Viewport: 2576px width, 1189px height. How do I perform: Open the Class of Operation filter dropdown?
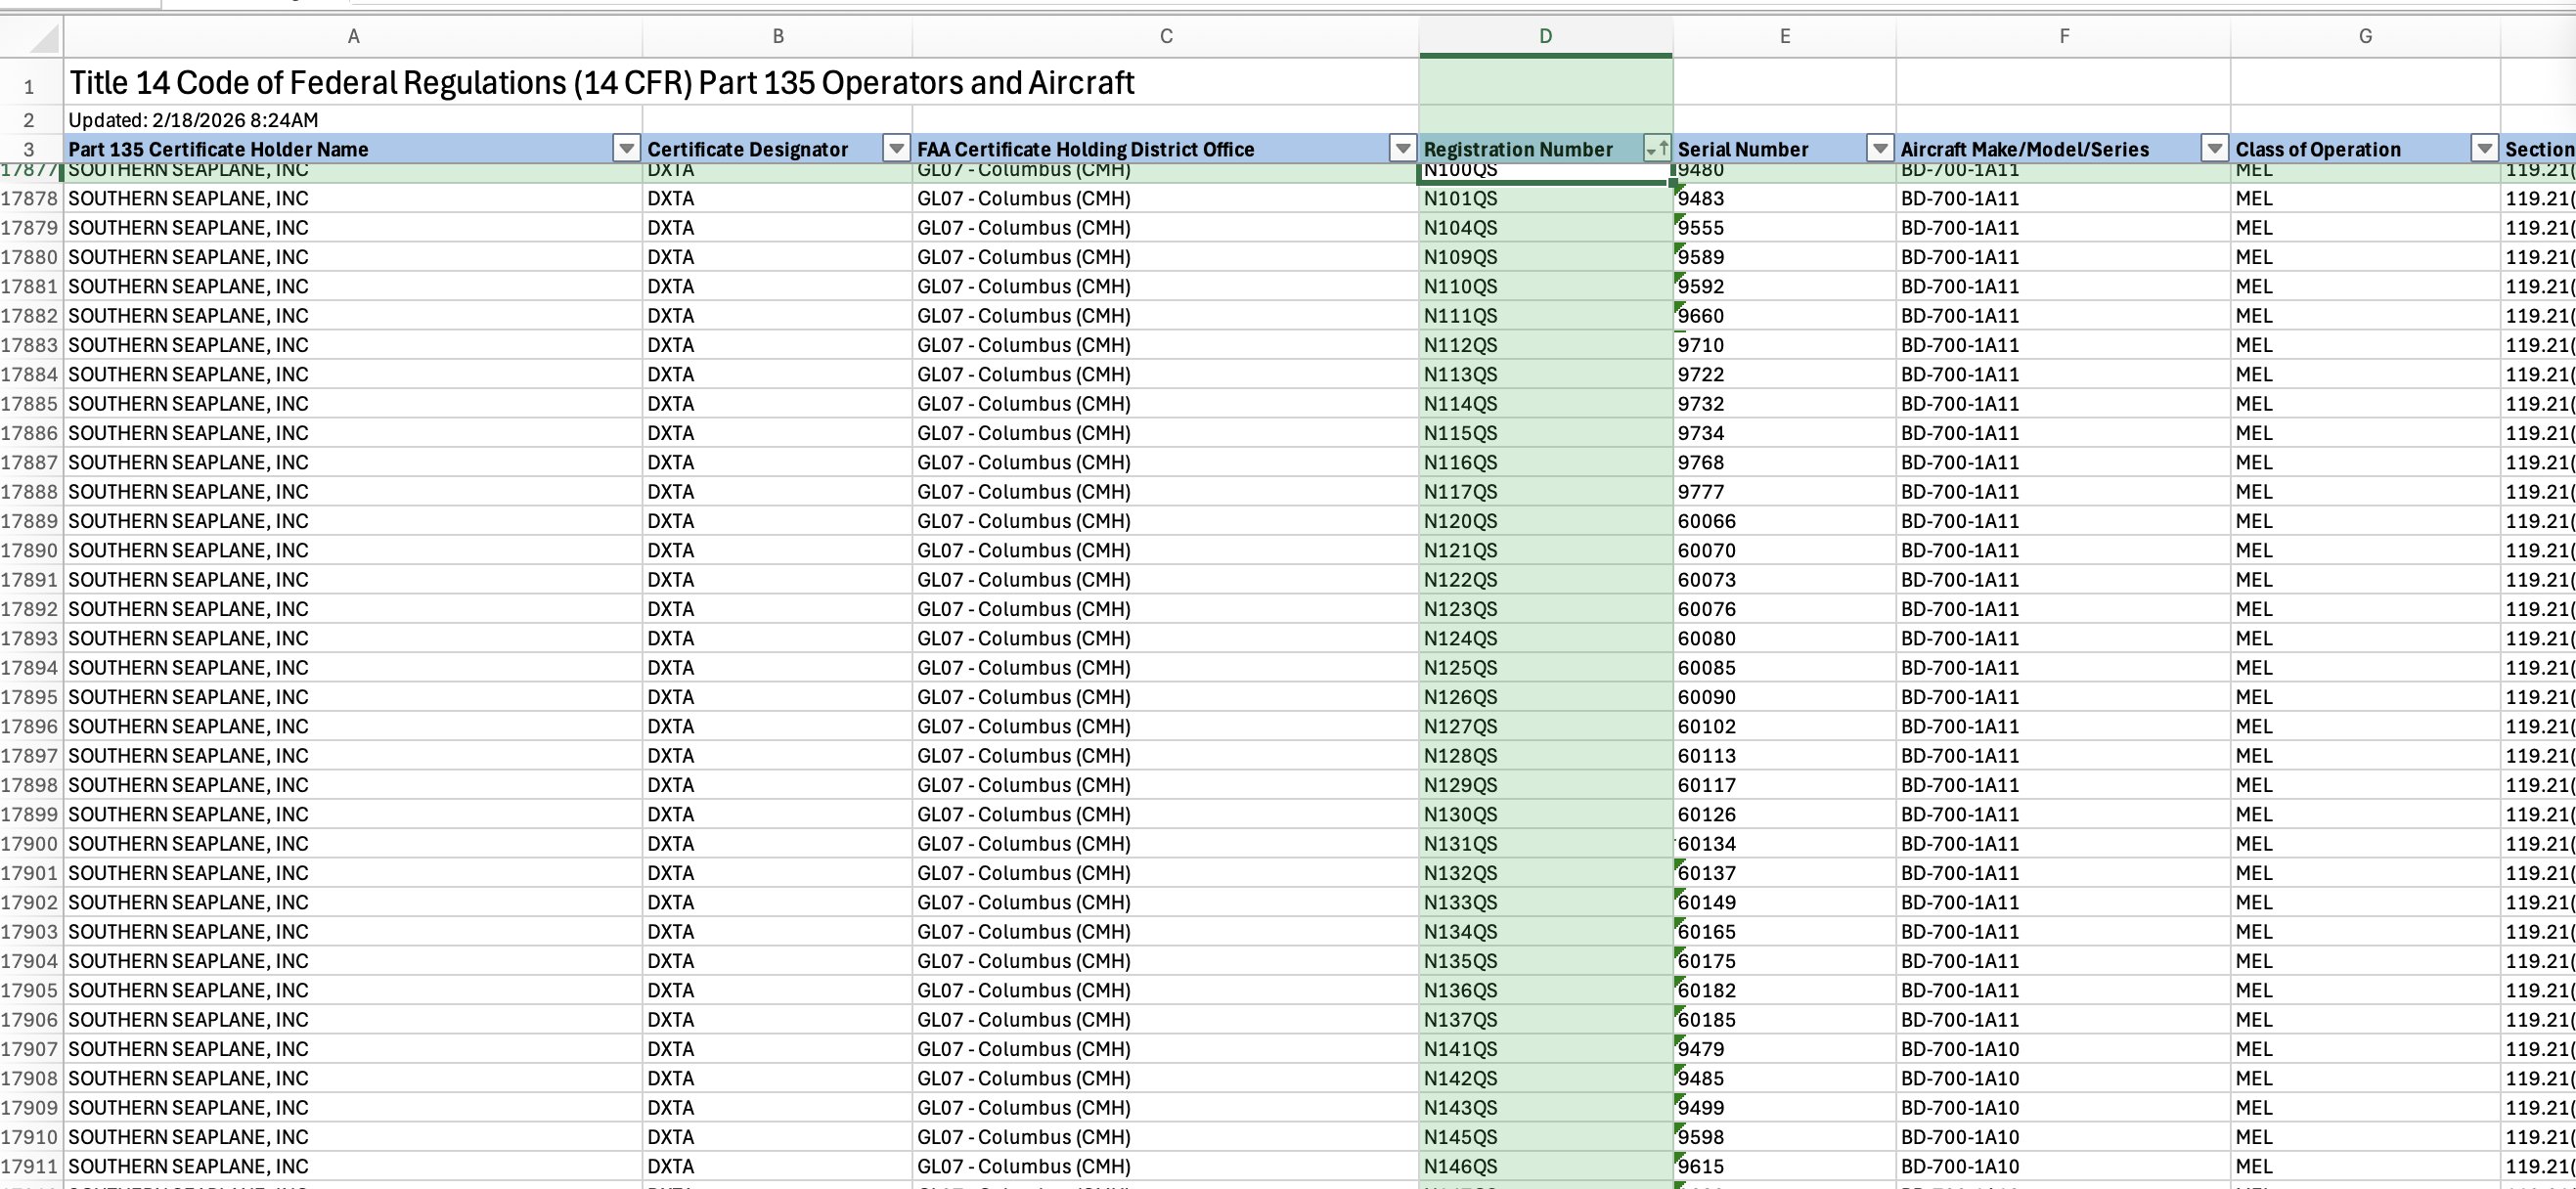click(2485, 148)
